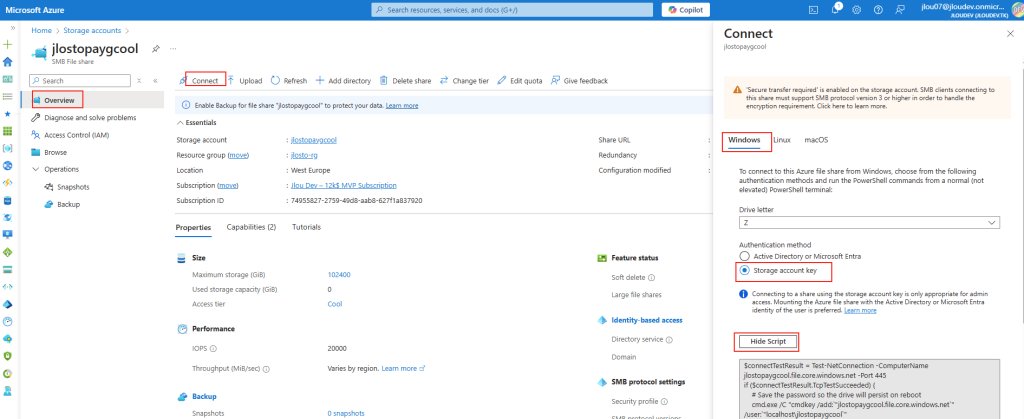1024x419 pixels.
Task: Open the jlosto-rg resource group link
Action: tap(305, 155)
